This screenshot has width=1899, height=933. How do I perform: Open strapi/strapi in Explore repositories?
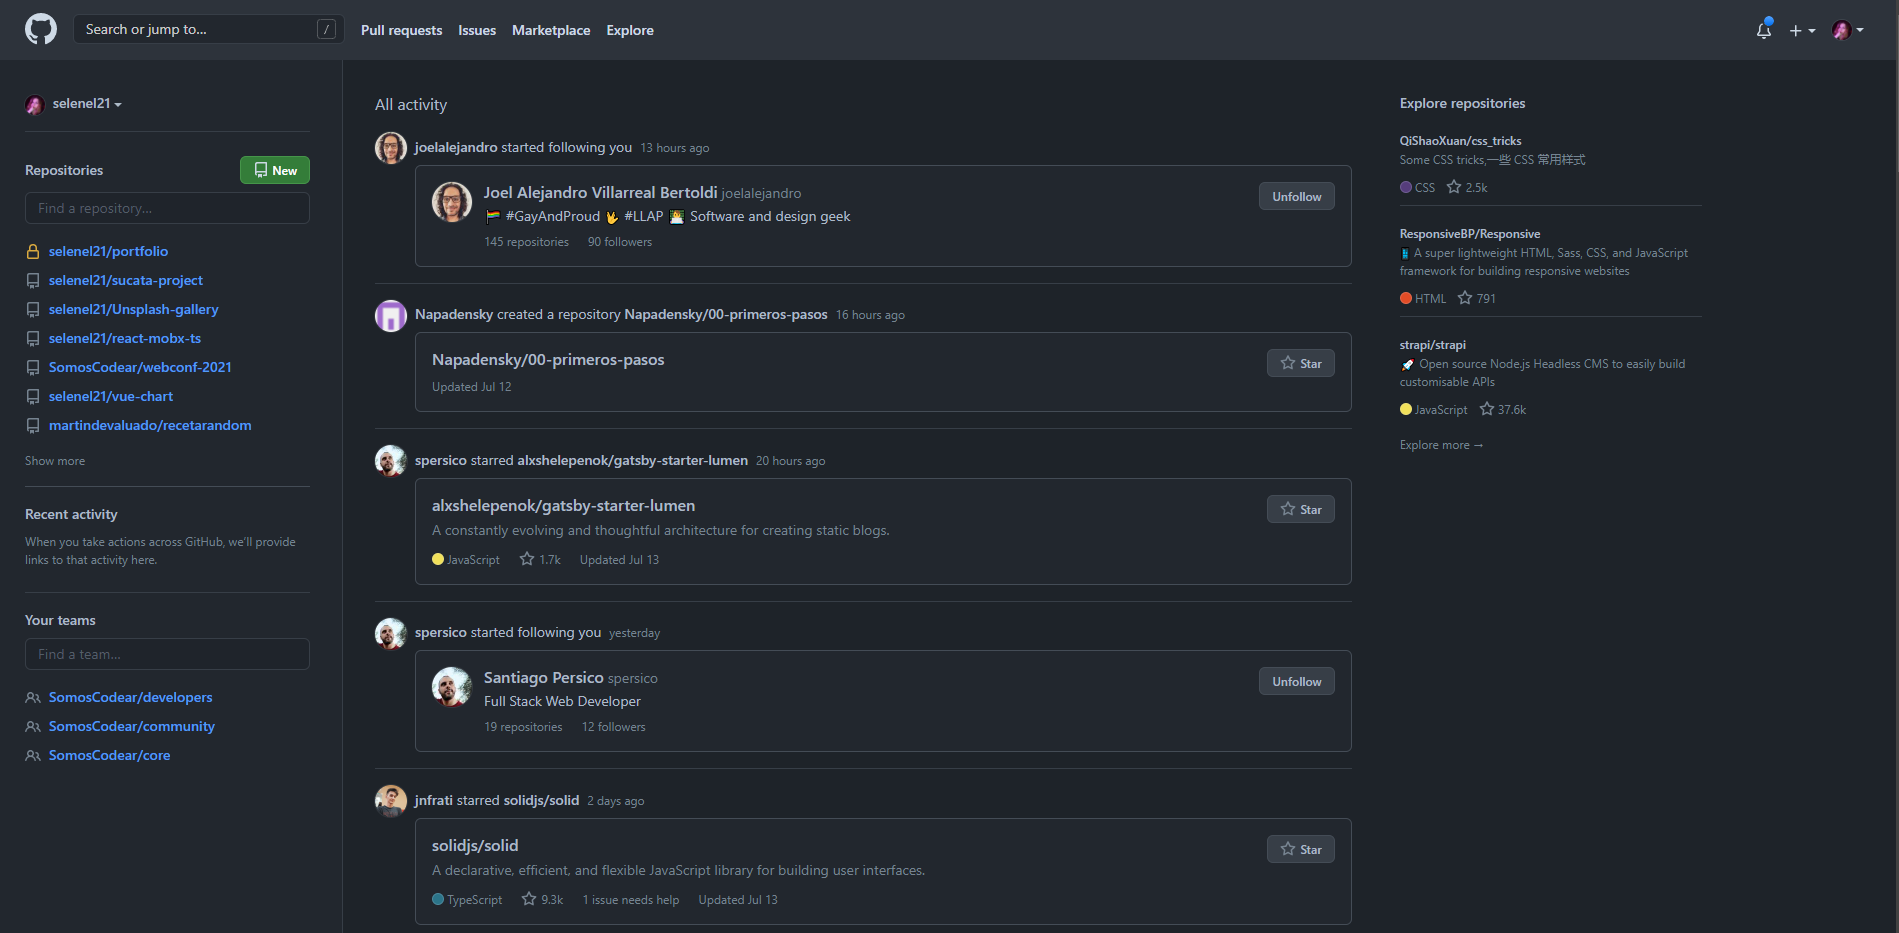[x=1433, y=345]
